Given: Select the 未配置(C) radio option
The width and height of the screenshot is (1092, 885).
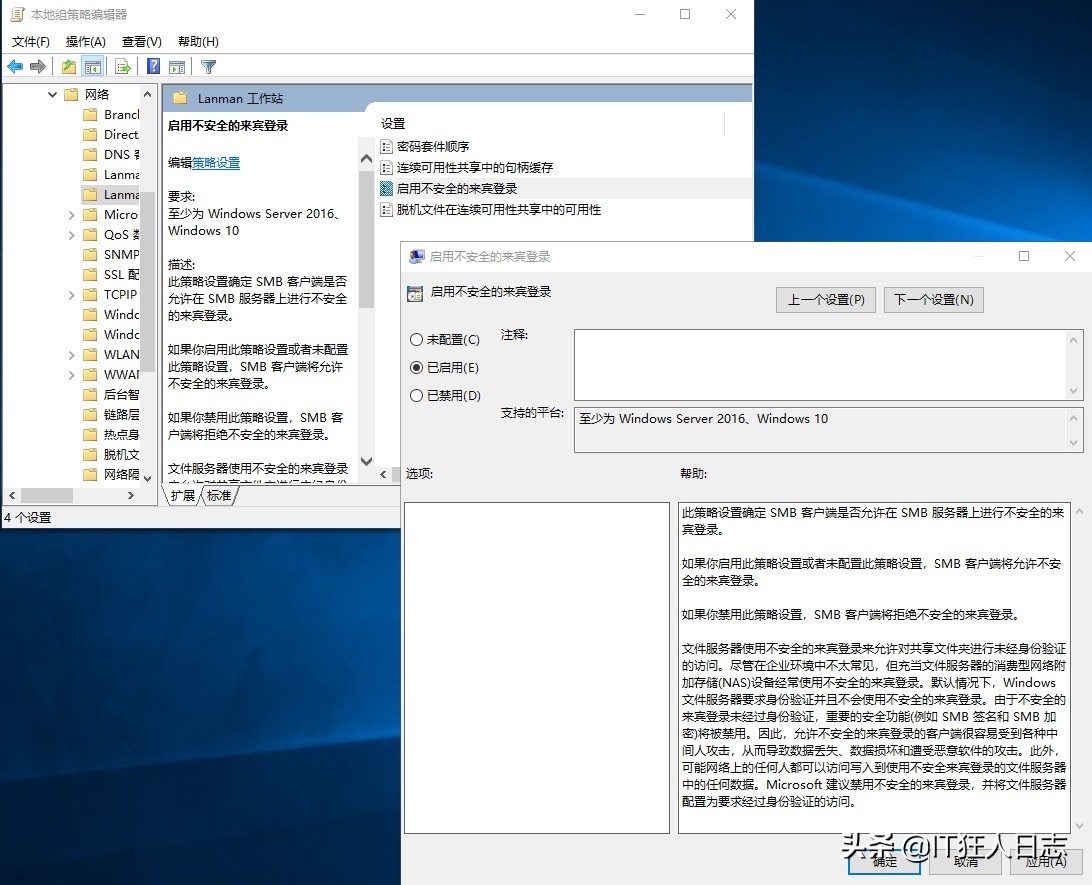Looking at the screenshot, I should (x=417, y=340).
